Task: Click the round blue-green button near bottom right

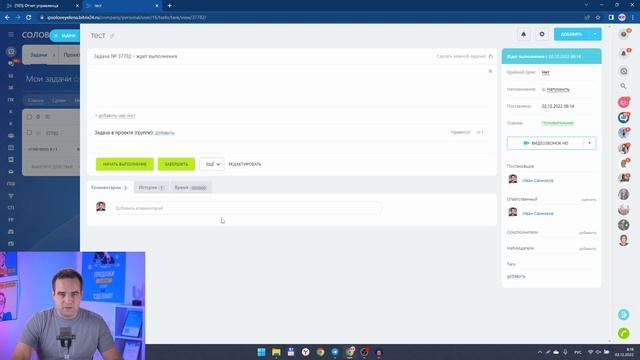Action: [623, 315]
